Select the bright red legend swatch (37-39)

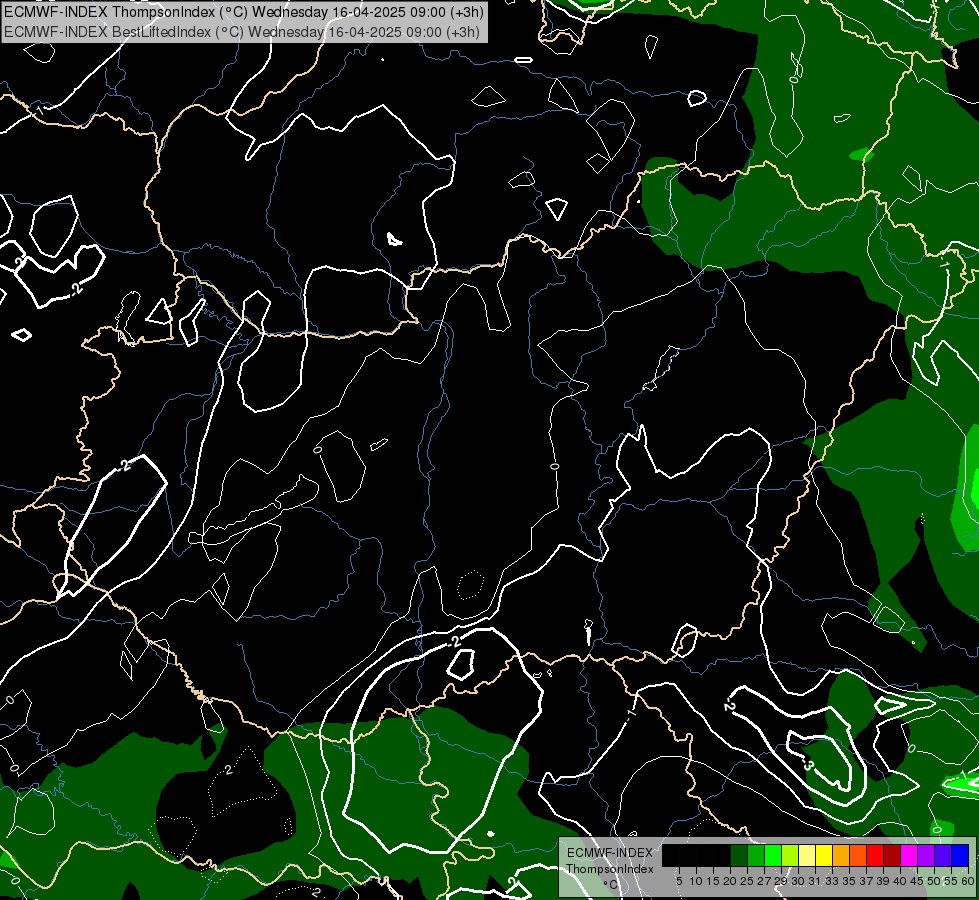coord(875,855)
